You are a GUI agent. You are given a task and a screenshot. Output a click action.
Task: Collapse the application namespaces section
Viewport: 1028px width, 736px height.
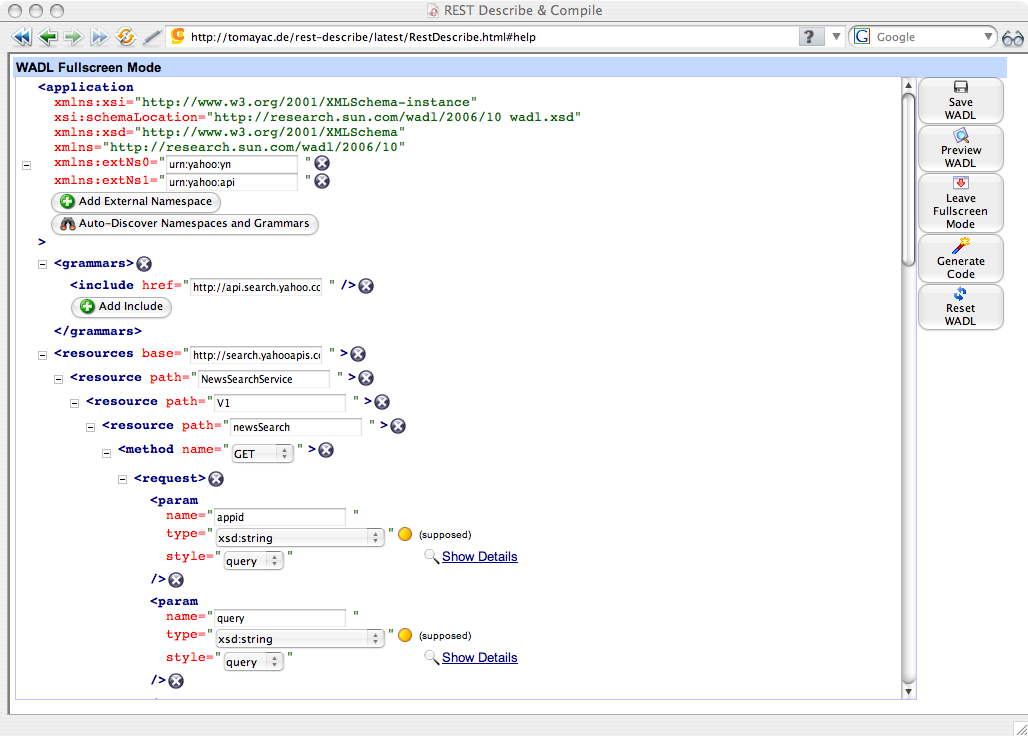[26, 165]
